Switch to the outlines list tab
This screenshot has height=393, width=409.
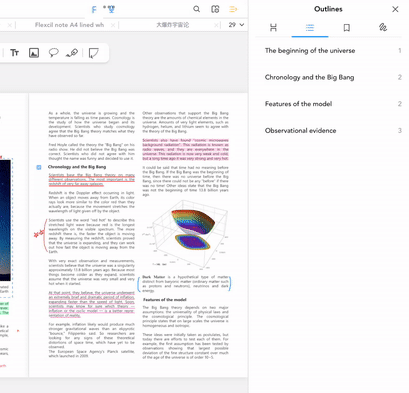pos(310,27)
